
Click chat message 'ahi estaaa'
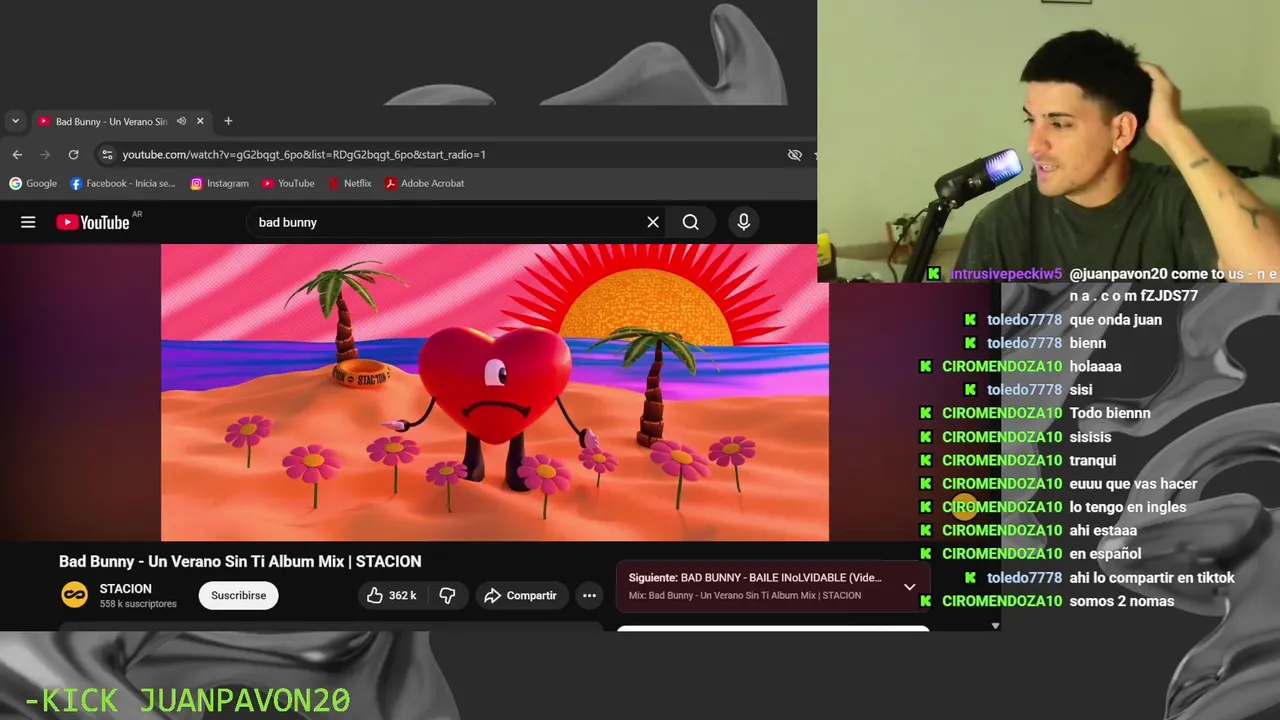[1103, 530]
